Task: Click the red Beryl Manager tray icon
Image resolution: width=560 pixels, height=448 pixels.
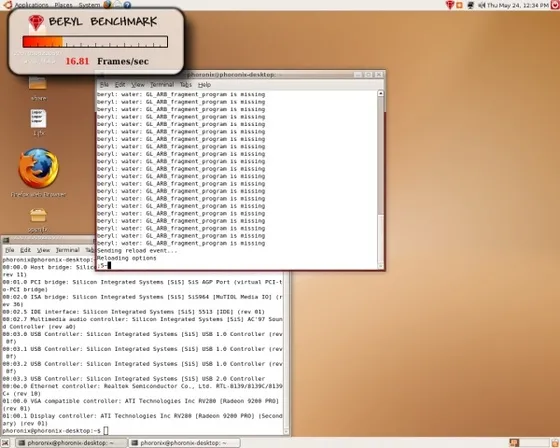Action: [450, 5]
